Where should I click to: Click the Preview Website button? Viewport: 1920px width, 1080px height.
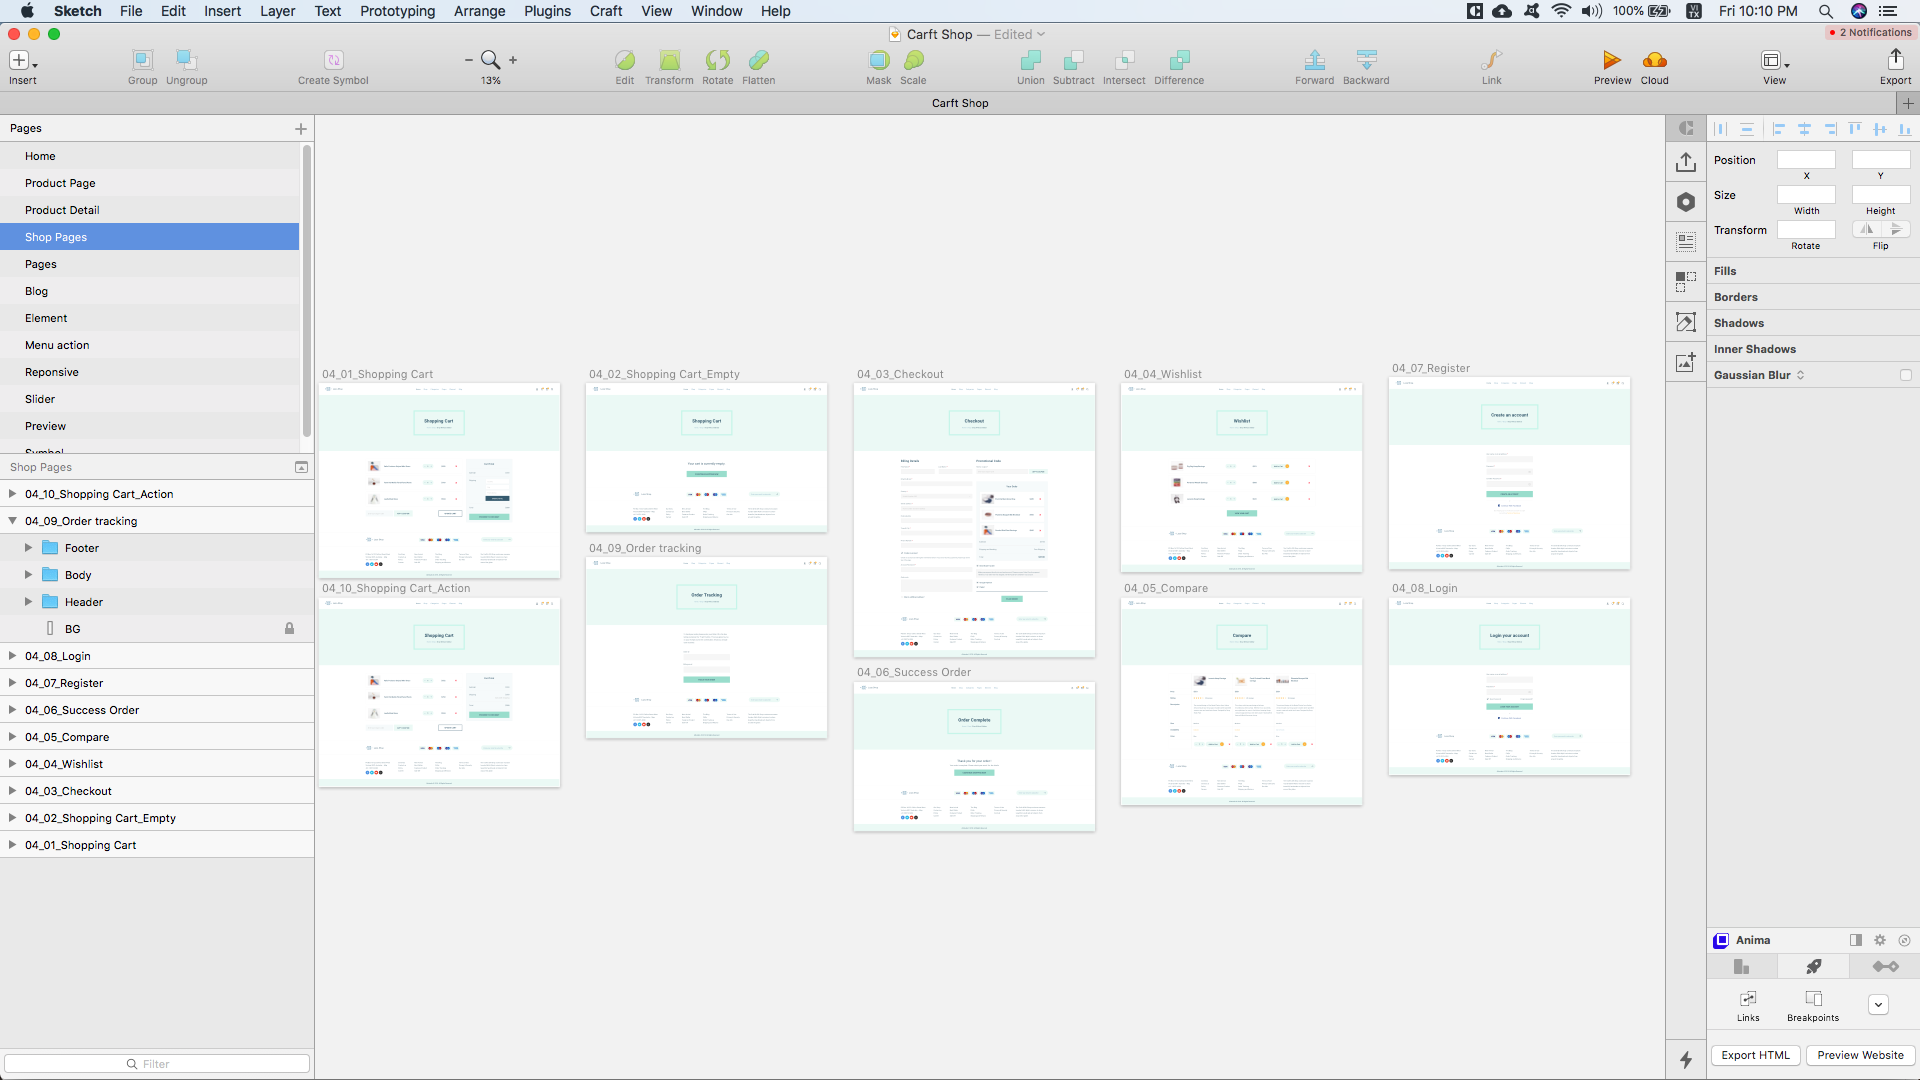1860,1055
